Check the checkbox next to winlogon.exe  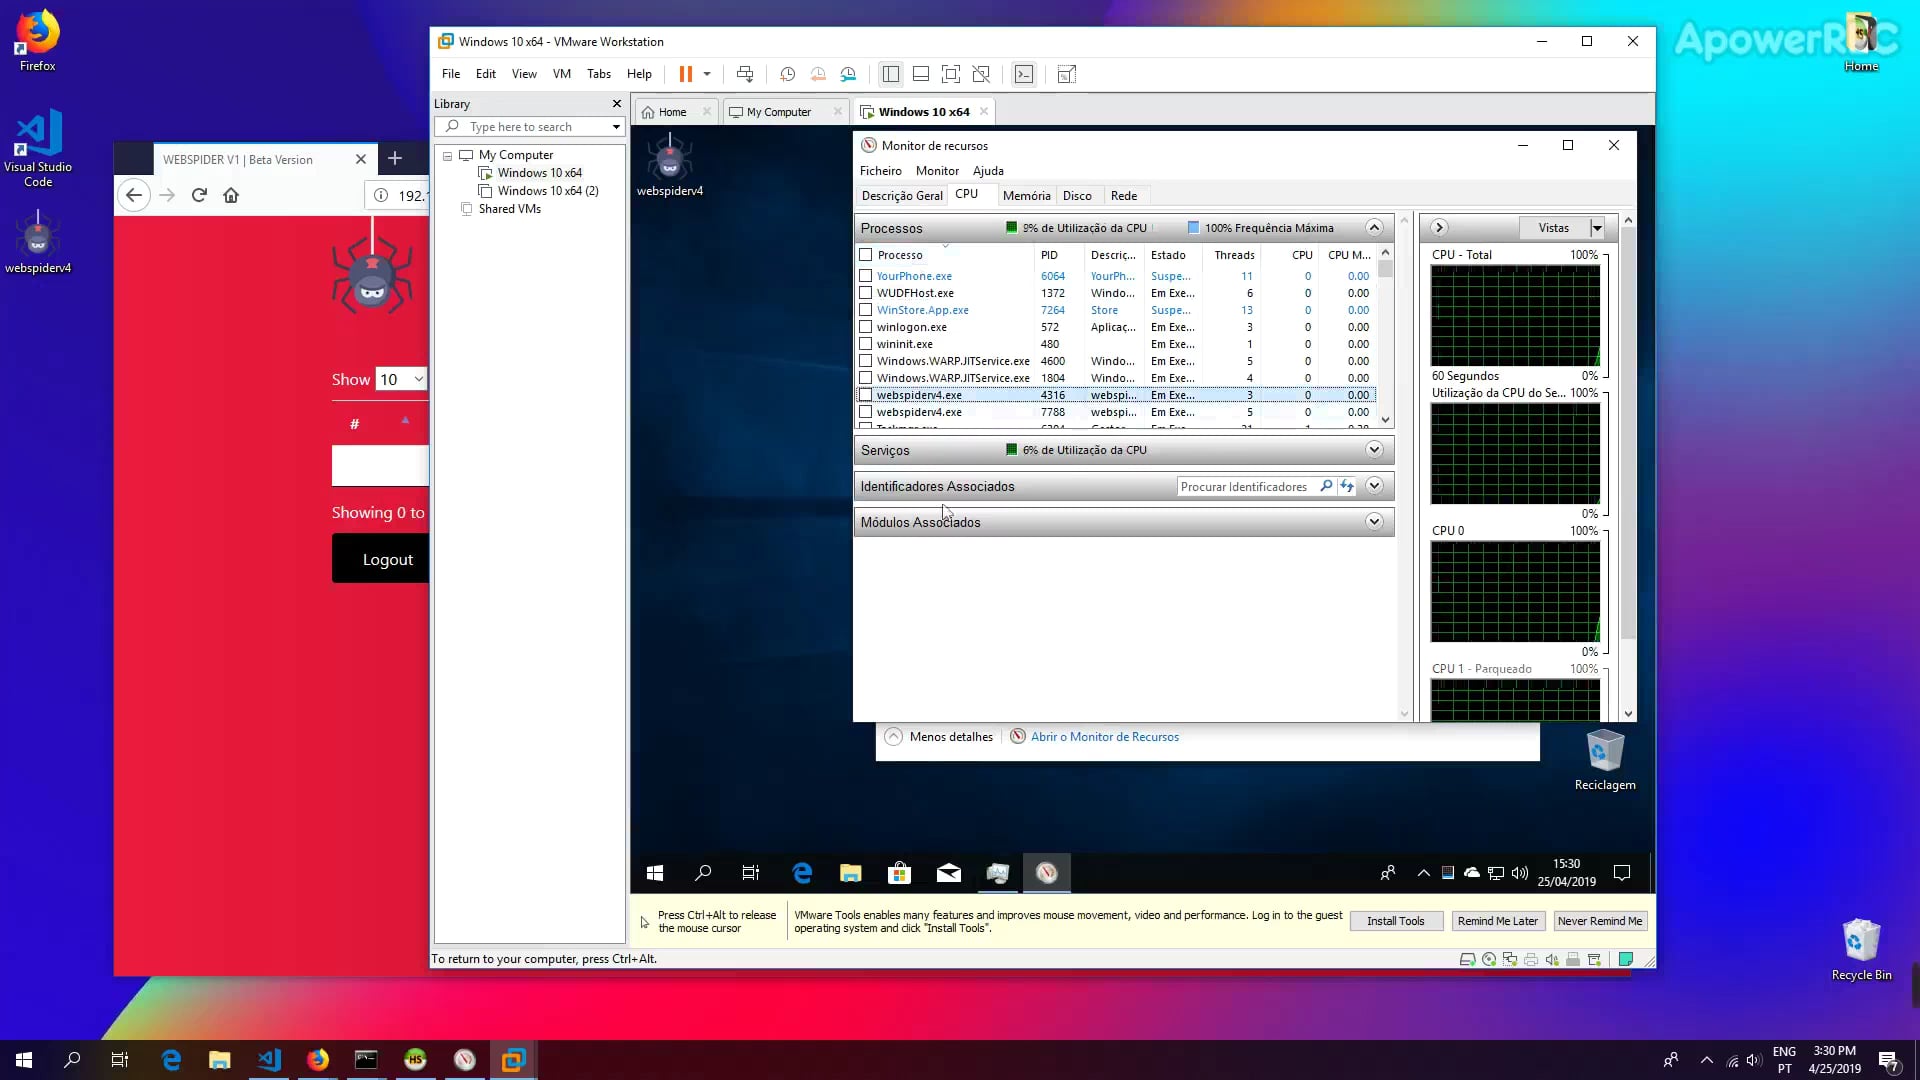pos(865,327)
